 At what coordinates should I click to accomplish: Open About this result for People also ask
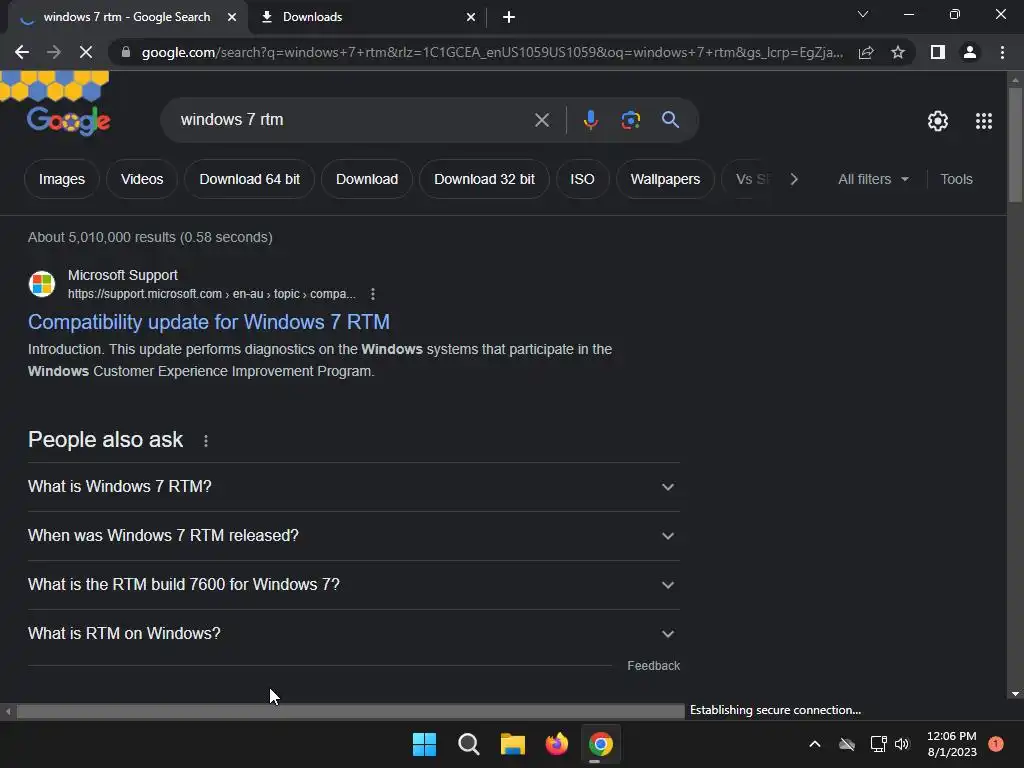[206, 441]
